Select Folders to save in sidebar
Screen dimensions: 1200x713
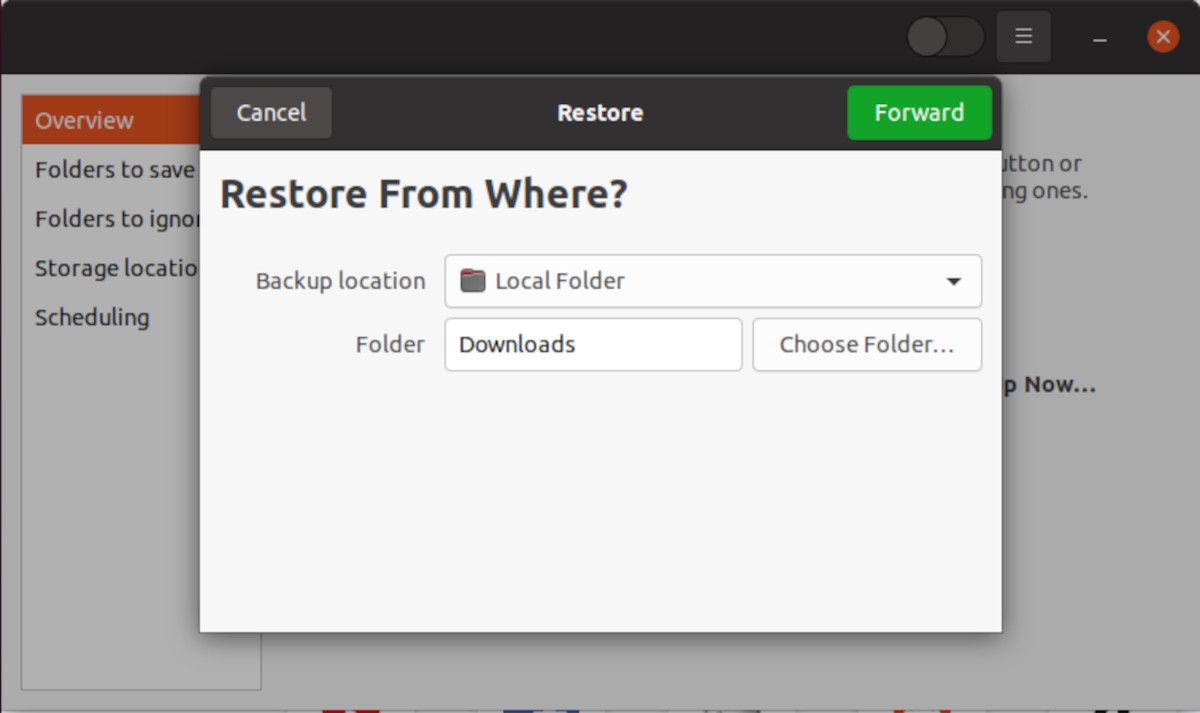(x=111, y=170)
